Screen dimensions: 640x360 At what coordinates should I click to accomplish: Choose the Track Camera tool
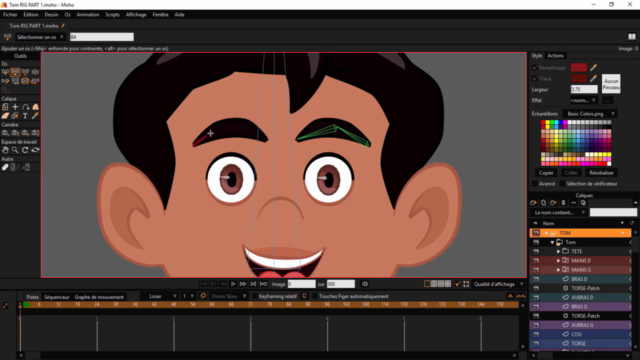click(x=5, y=133)
